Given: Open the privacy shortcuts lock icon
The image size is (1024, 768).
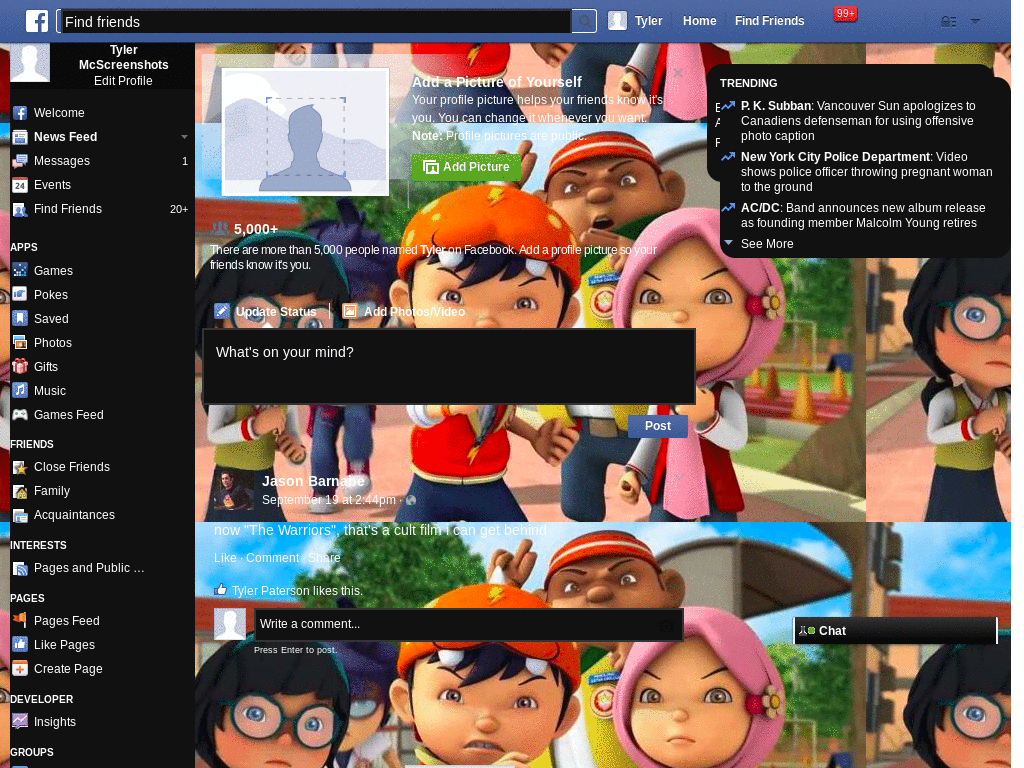Looking at the screenshot, I should (948, 22).
